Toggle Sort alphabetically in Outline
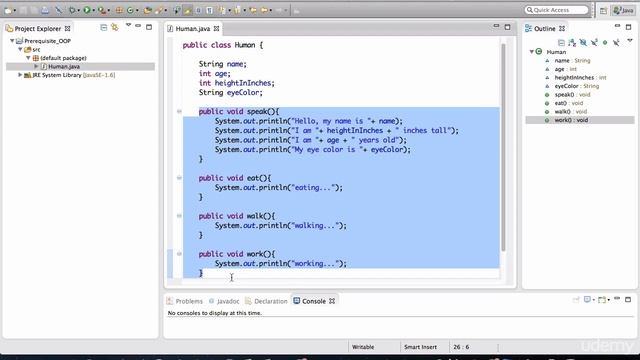This screenshot has width=640, height=360. 572,42
